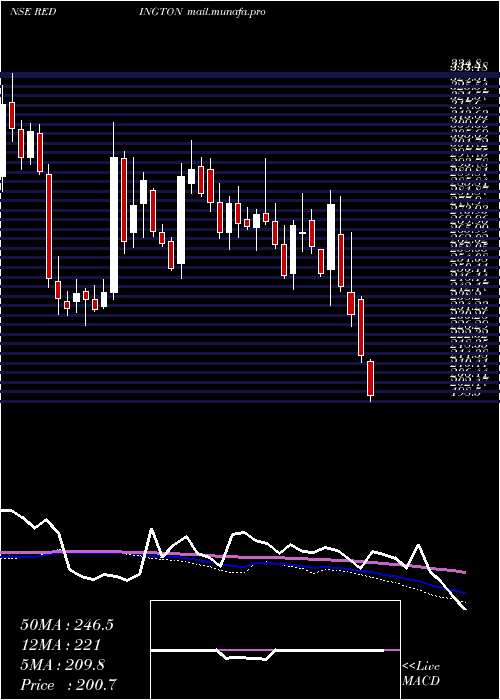The height and width of the screenshot is (700, 500).
Task: Click the <<Live MACD label
Action: (x=421, y=674)
